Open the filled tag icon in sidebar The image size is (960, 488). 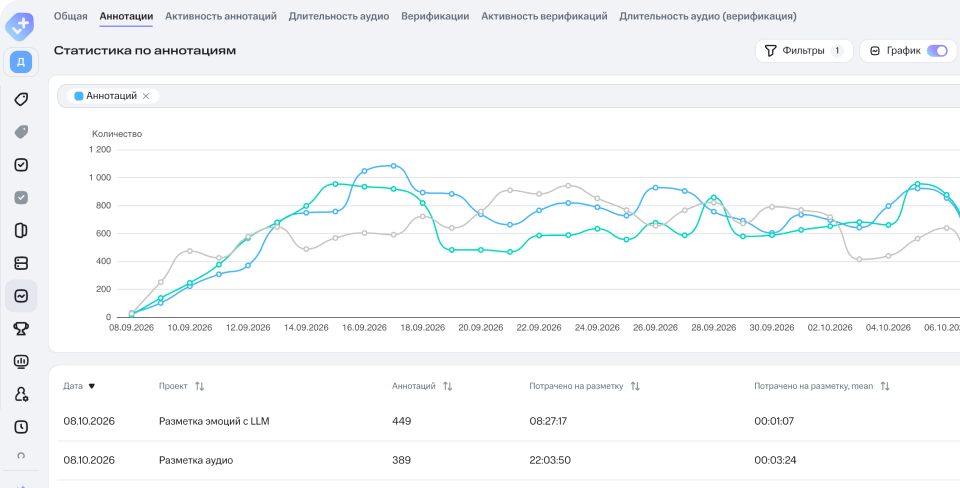click(x=21, y=132)
